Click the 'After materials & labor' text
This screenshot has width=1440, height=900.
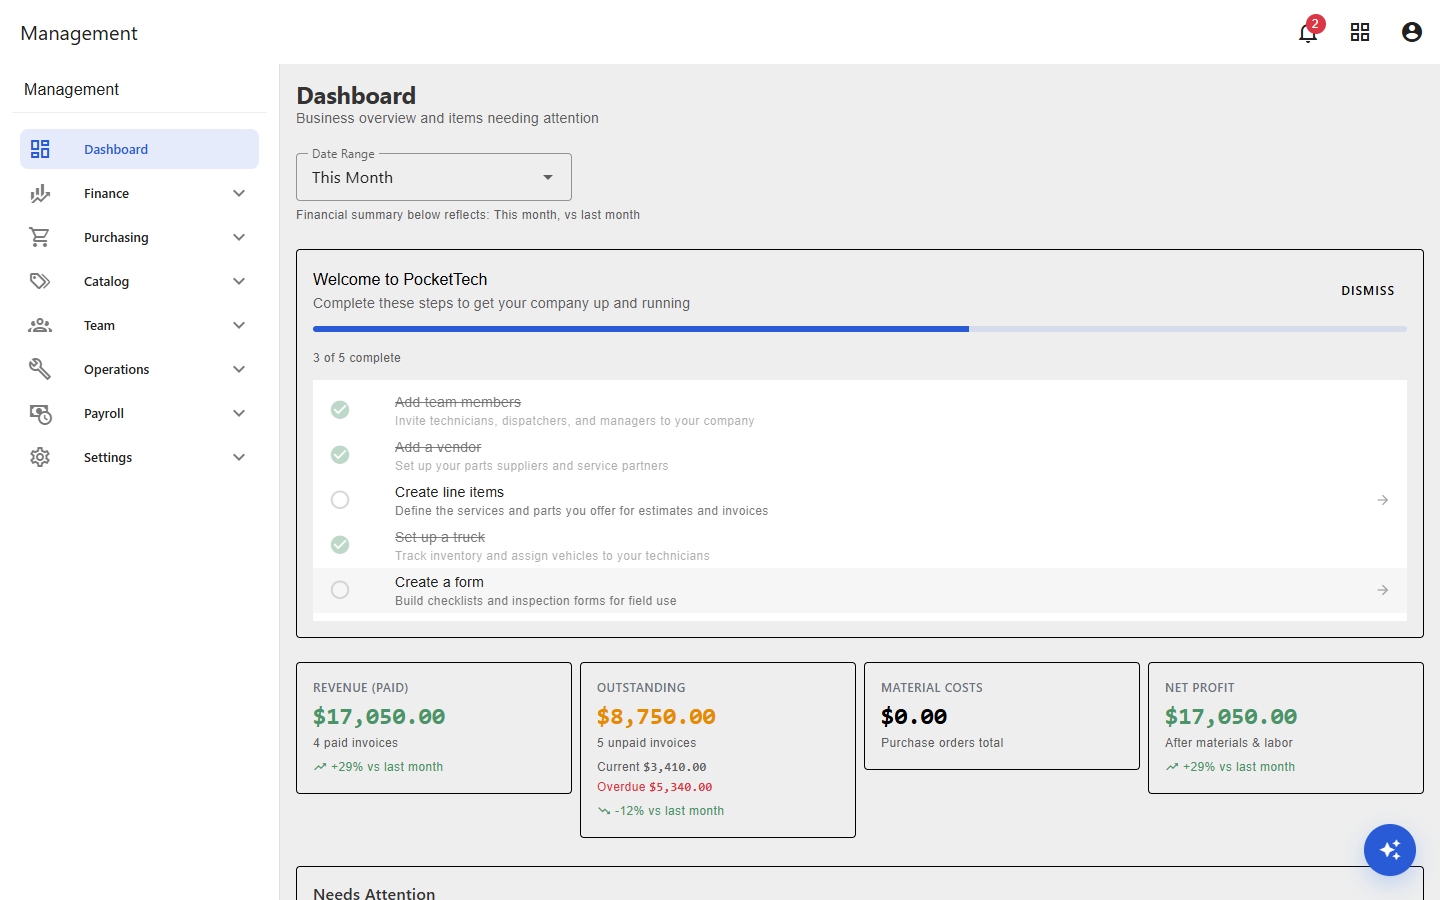1229,743
